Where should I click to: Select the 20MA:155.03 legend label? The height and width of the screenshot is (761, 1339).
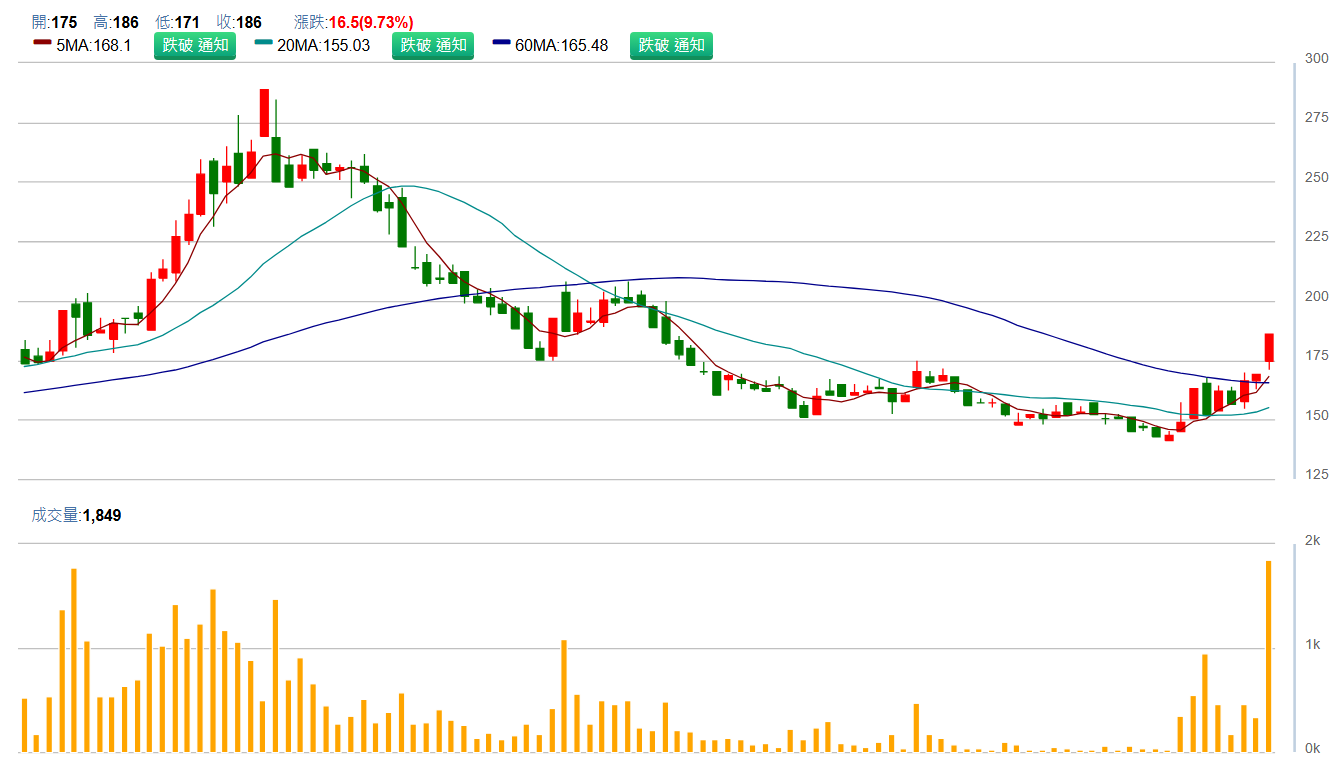(x=324, y=45)
